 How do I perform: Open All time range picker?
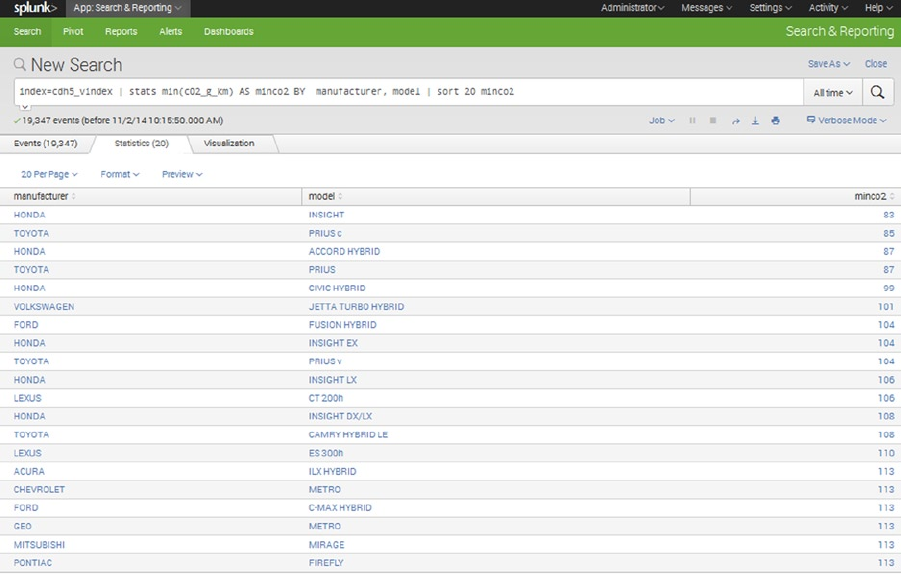pyautogui.click(x=833, y=93)
